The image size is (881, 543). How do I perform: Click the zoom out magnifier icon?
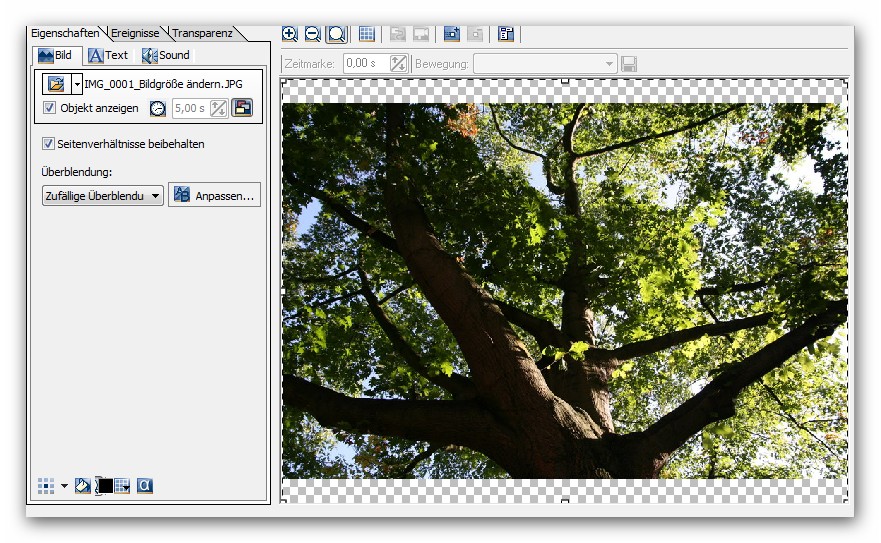tap(312, 34)
